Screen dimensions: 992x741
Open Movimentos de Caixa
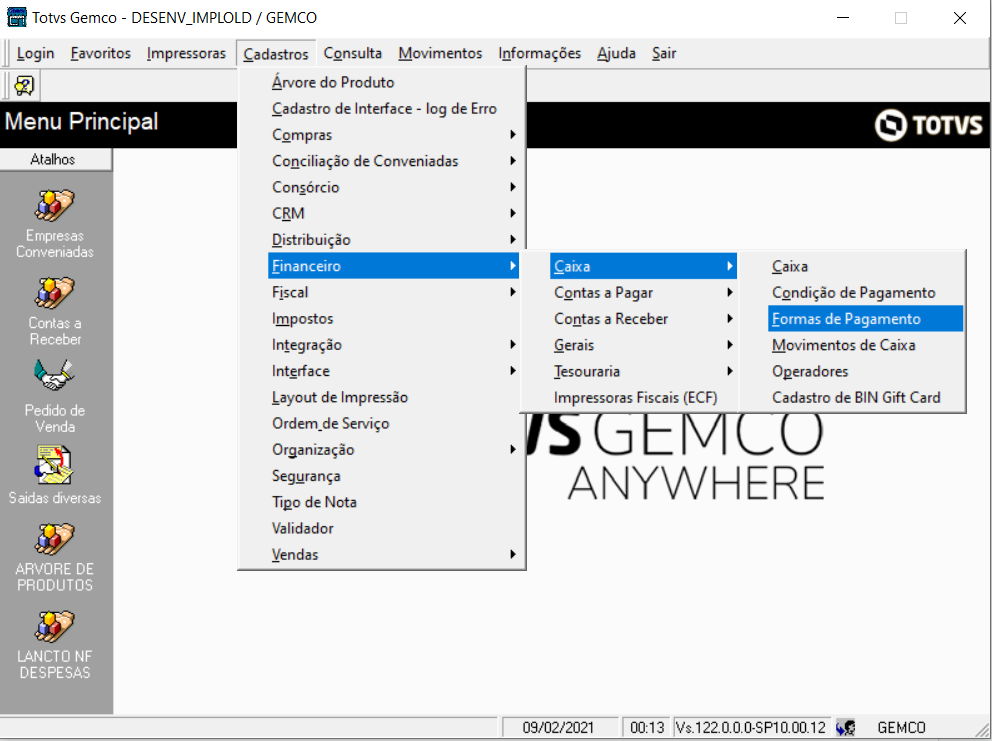(865, 346)
